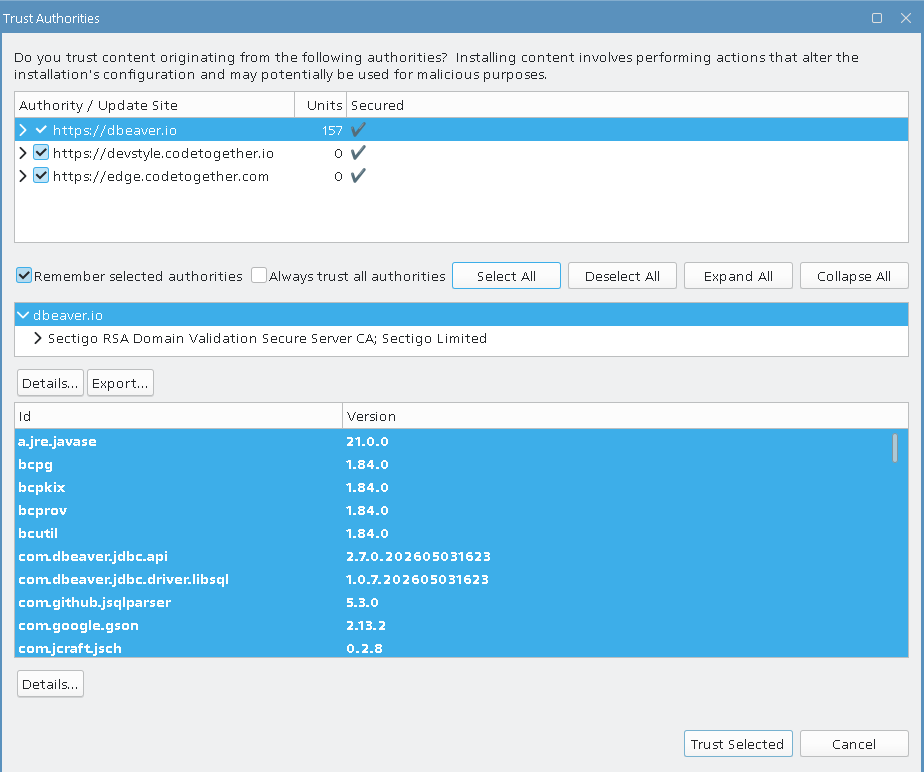Image resolution: width=924 pixels, height=772 pixels.
Task: Select the com.jcraft.jsch row
Action: (461, 647)
